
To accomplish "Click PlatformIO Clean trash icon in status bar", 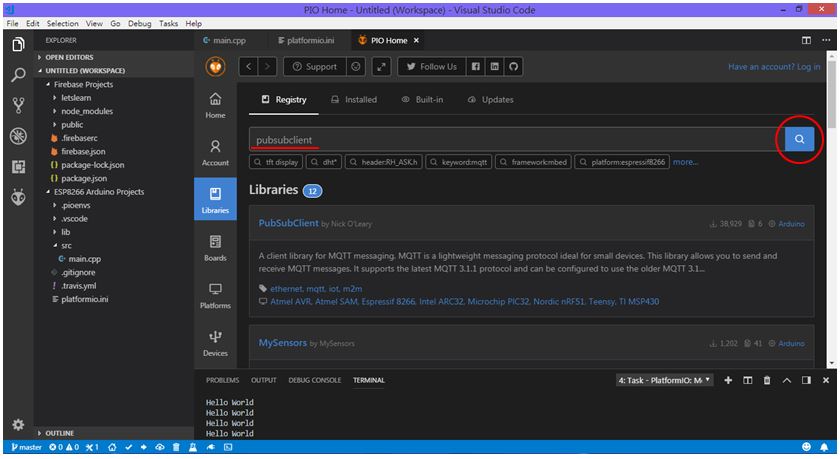I will 176,447.
